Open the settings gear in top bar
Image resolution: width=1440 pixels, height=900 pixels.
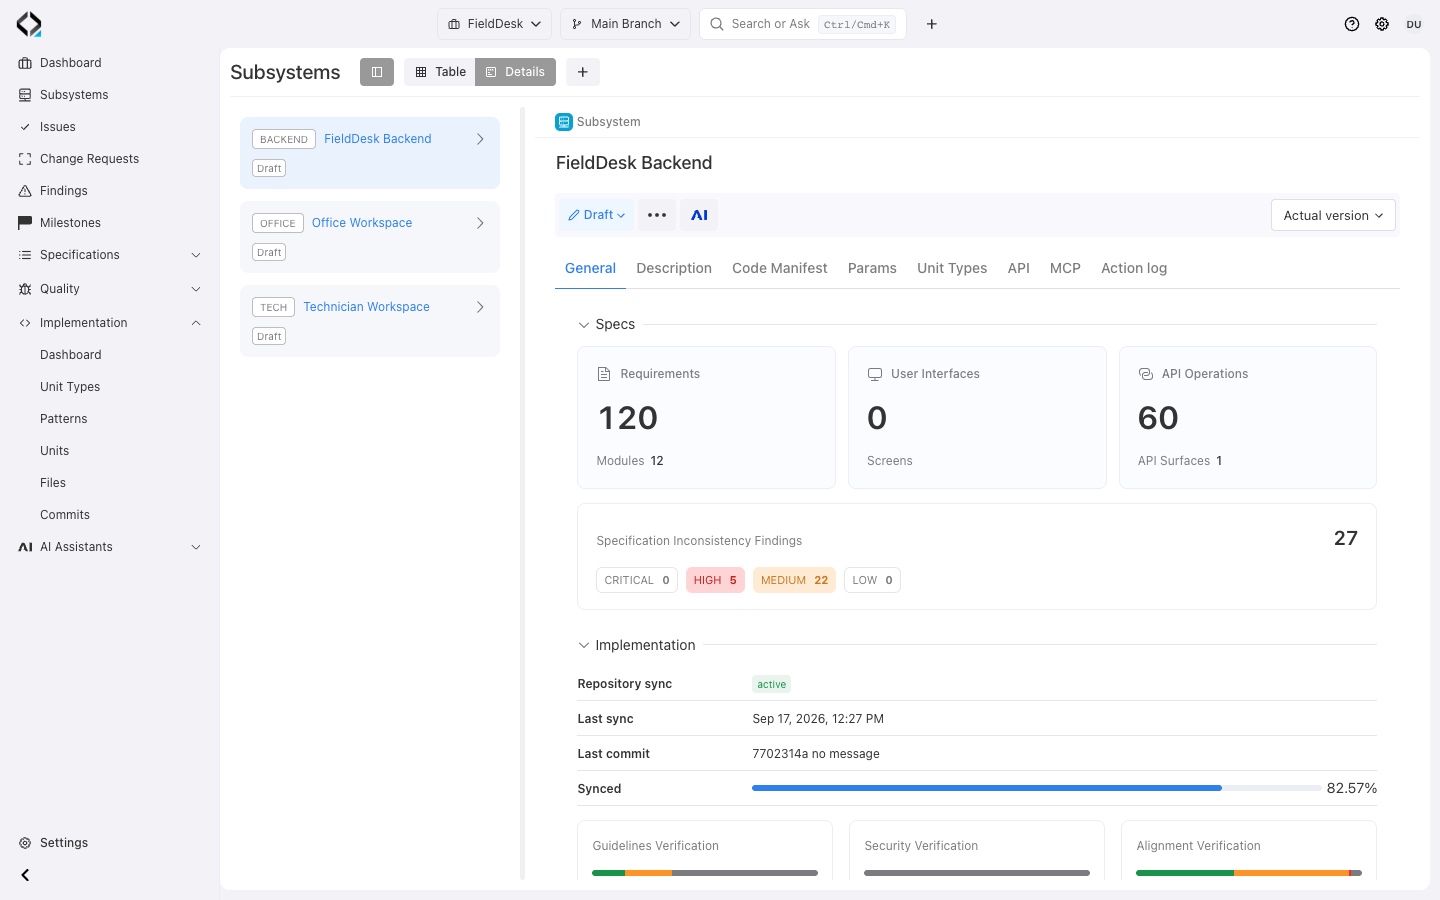1382,24
